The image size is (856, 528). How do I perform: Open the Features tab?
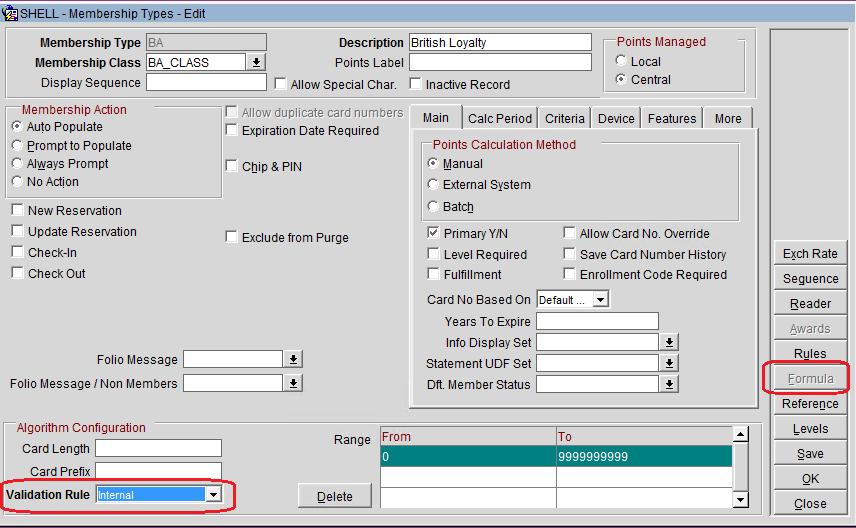point(671,118)
